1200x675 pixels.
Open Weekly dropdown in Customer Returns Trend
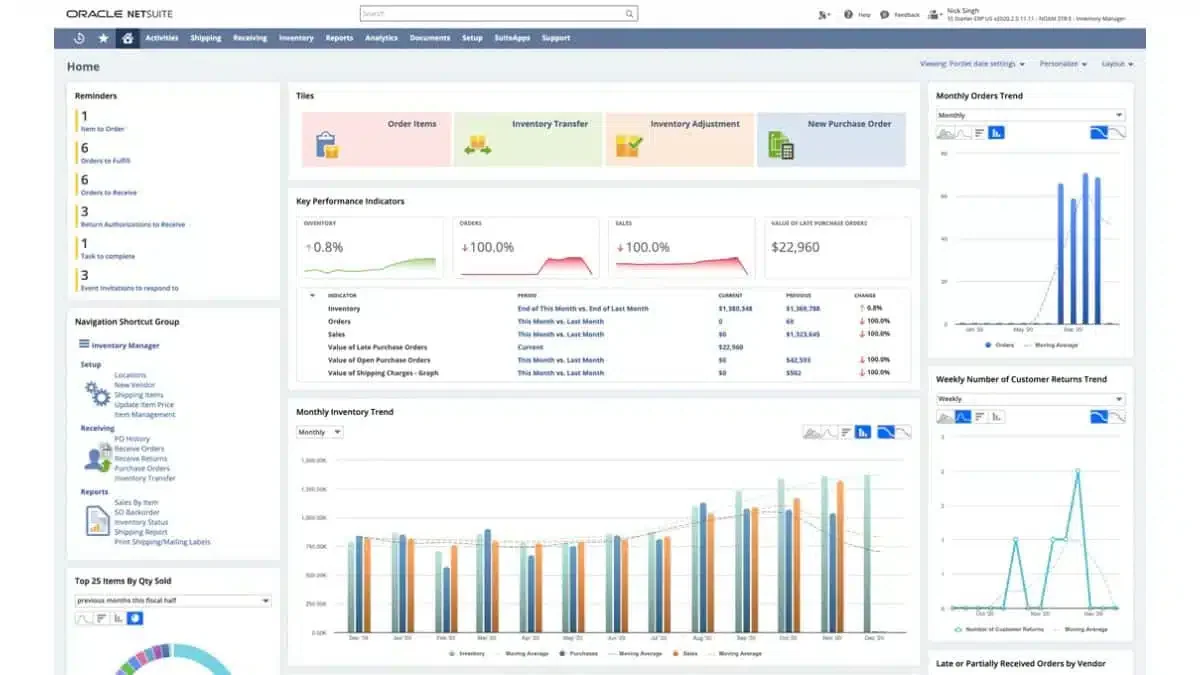[x=1030, y=399]
